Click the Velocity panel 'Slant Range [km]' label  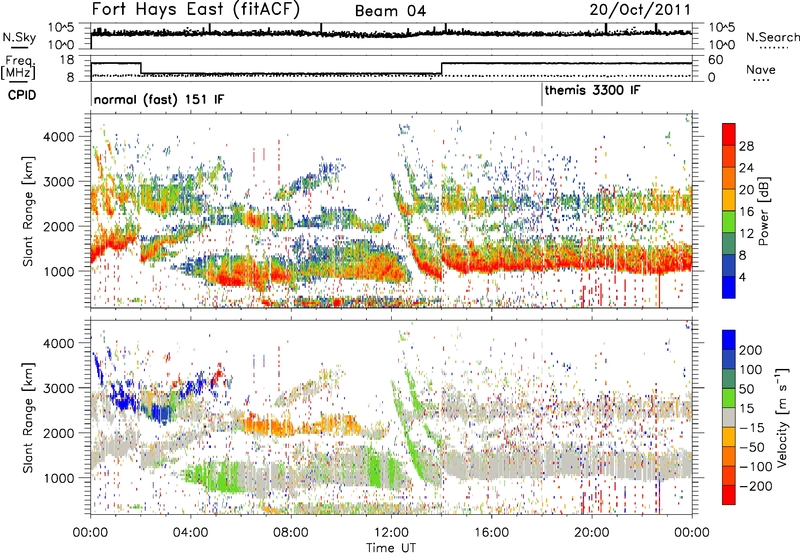[x=28, y=417]
